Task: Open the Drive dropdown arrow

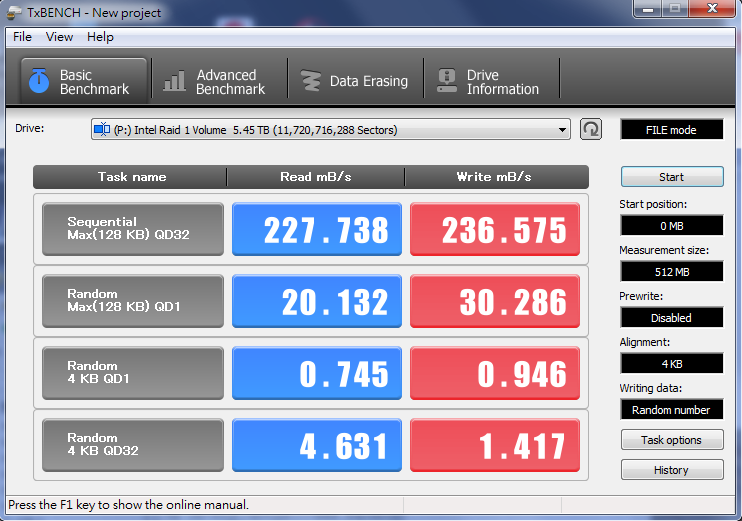Action: pyautogui.click(x=562, y=130)
